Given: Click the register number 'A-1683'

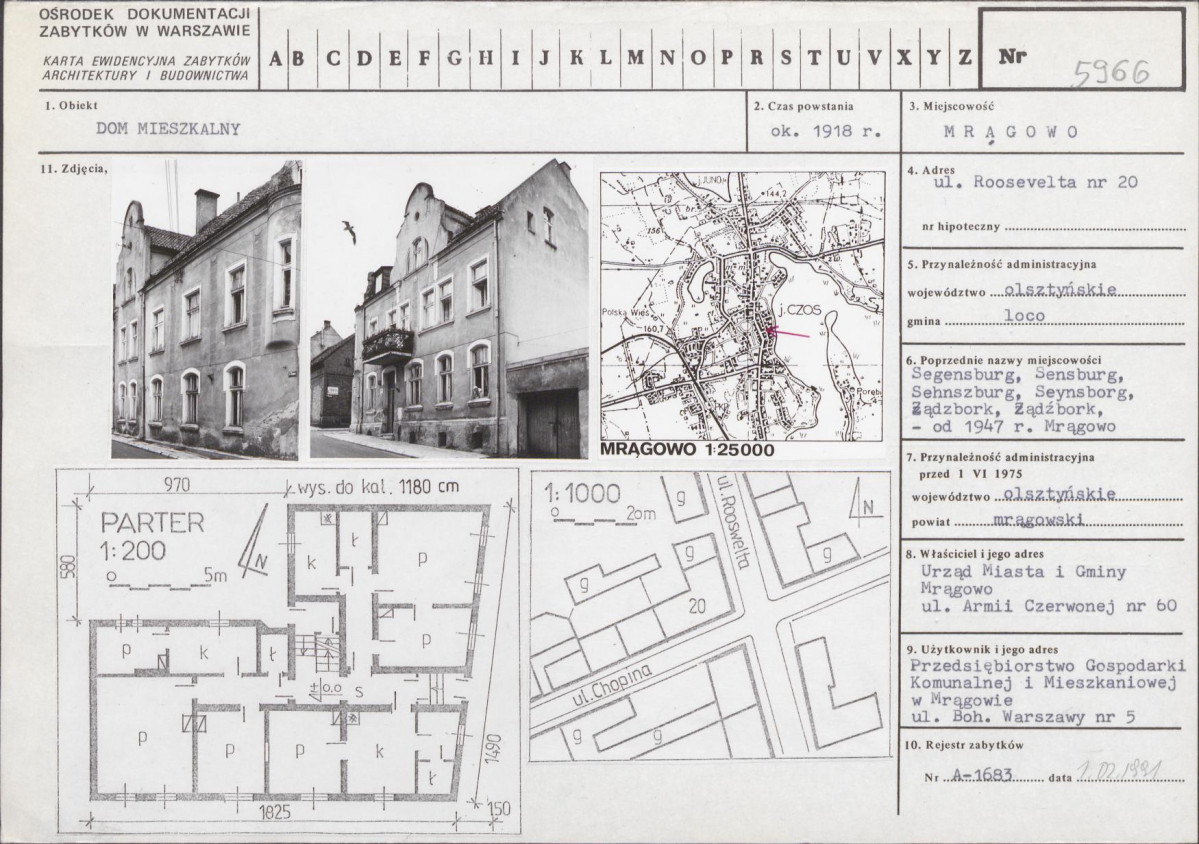Looking at the screenshot, I should 982,775.
